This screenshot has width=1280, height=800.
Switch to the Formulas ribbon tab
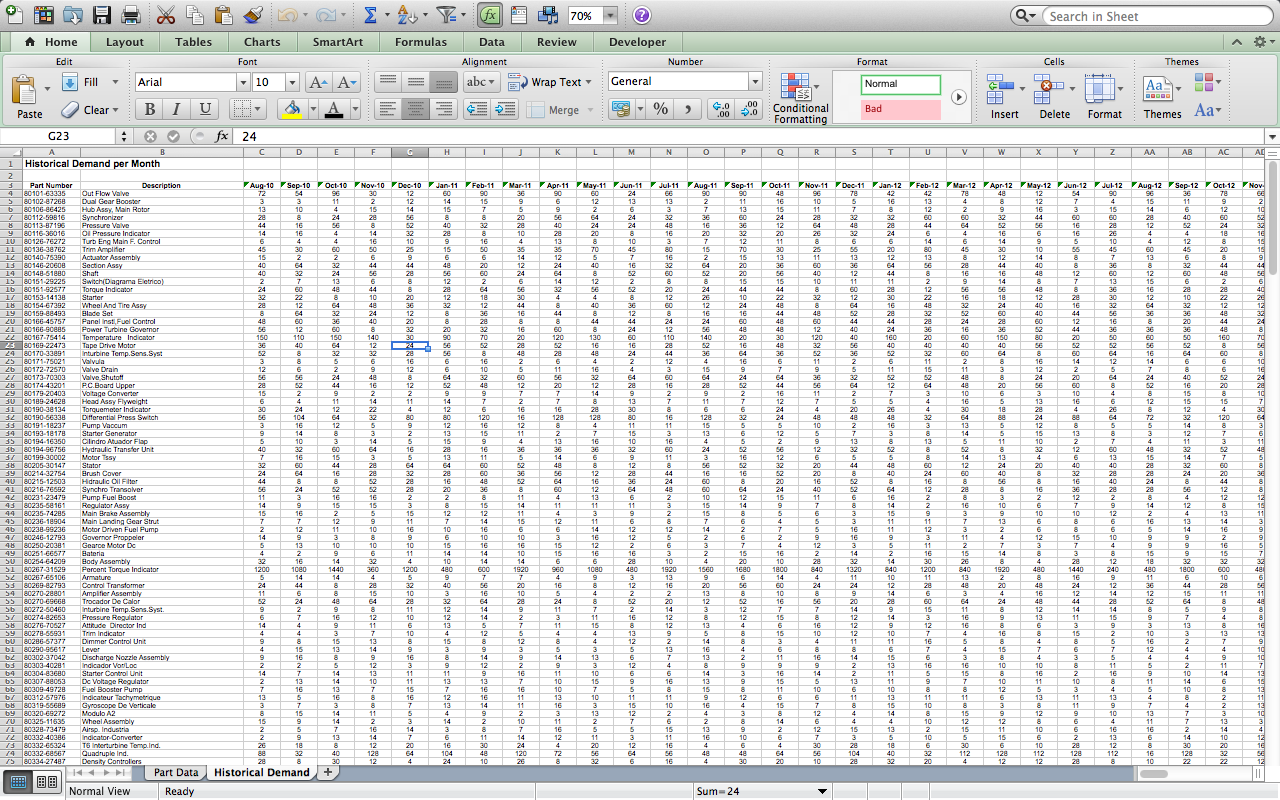420,42
